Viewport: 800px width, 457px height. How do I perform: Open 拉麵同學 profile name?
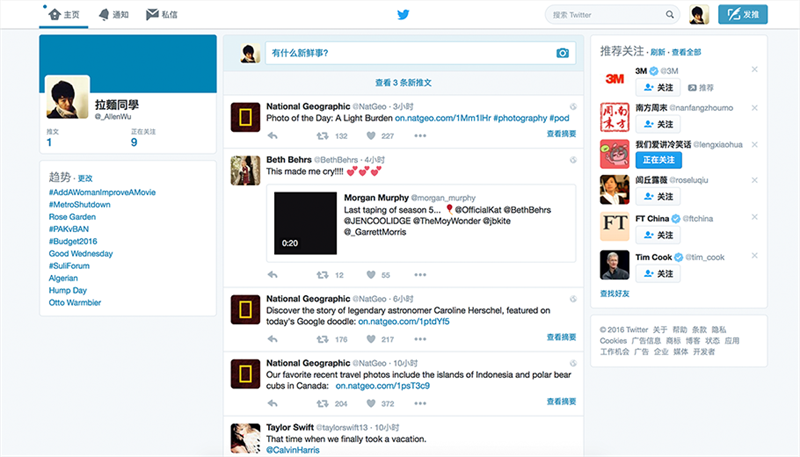(117, 105)
